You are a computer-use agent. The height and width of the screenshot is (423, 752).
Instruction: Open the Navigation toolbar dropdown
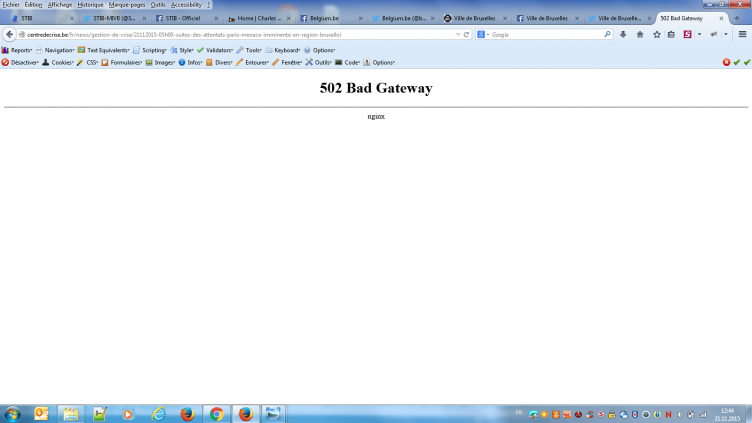pyautogui.click(x=55, y=50)
